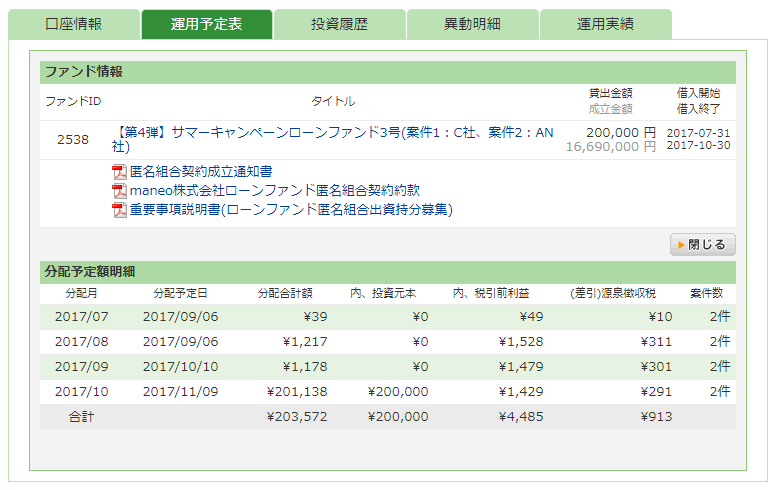774x490 pixels.
Task: Open the 匿名組合契約成立通知書 link
Action: [x=201, y=172]
